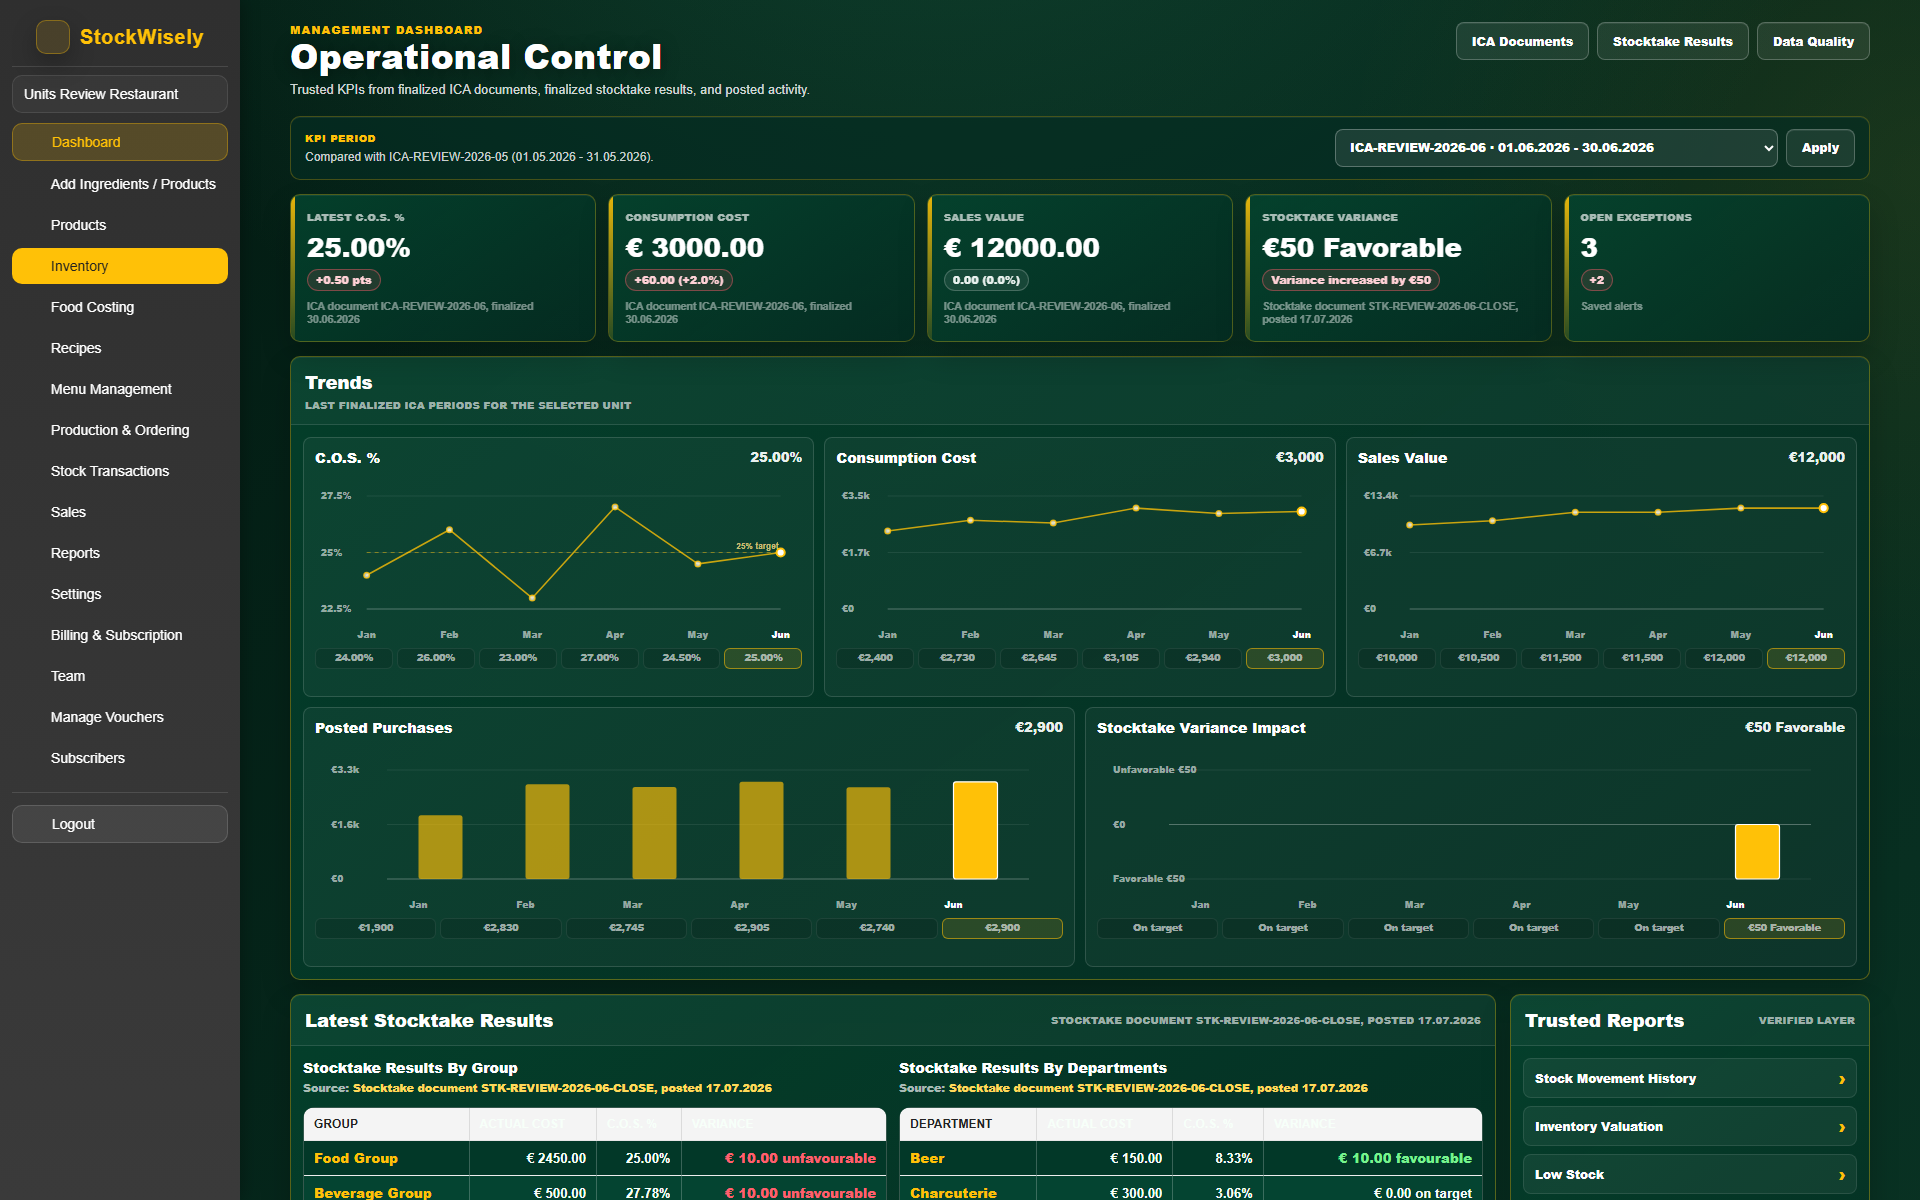Click 'Variance increased by €50' badge
This screenshot has width=1920, height=1200.
point(1351,281)
